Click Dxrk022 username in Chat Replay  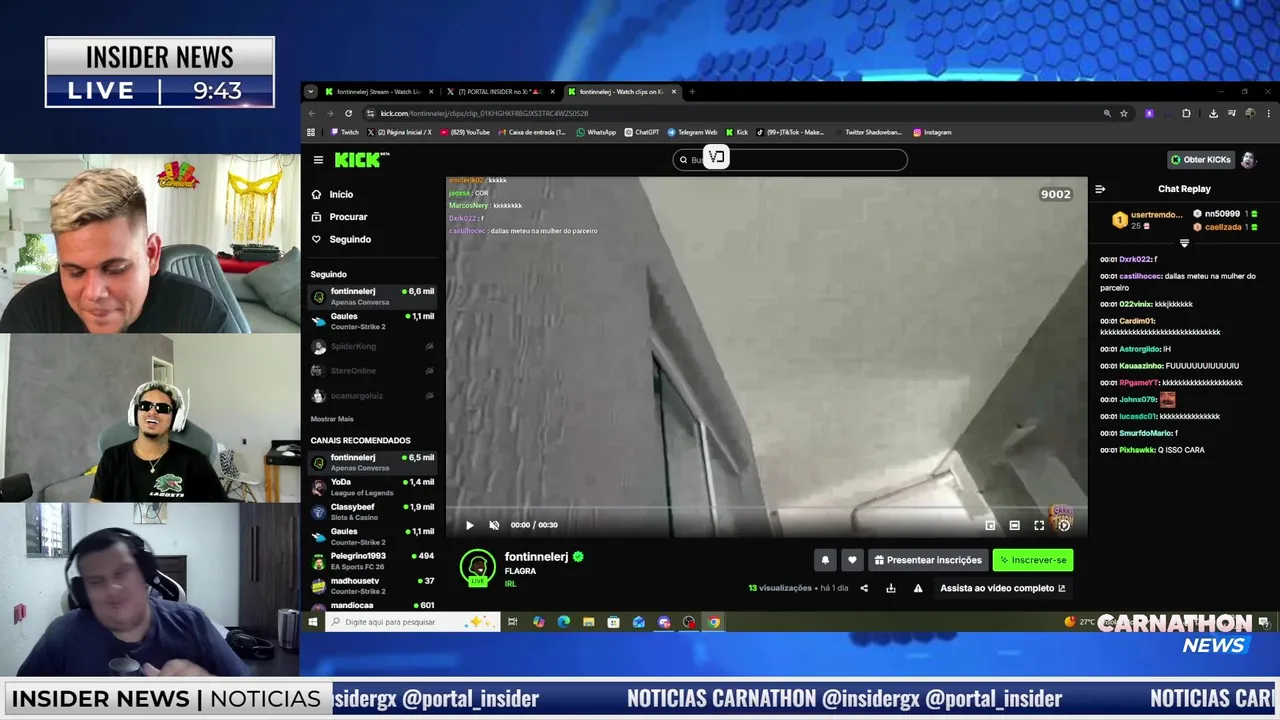click(x=1135, y=259)
